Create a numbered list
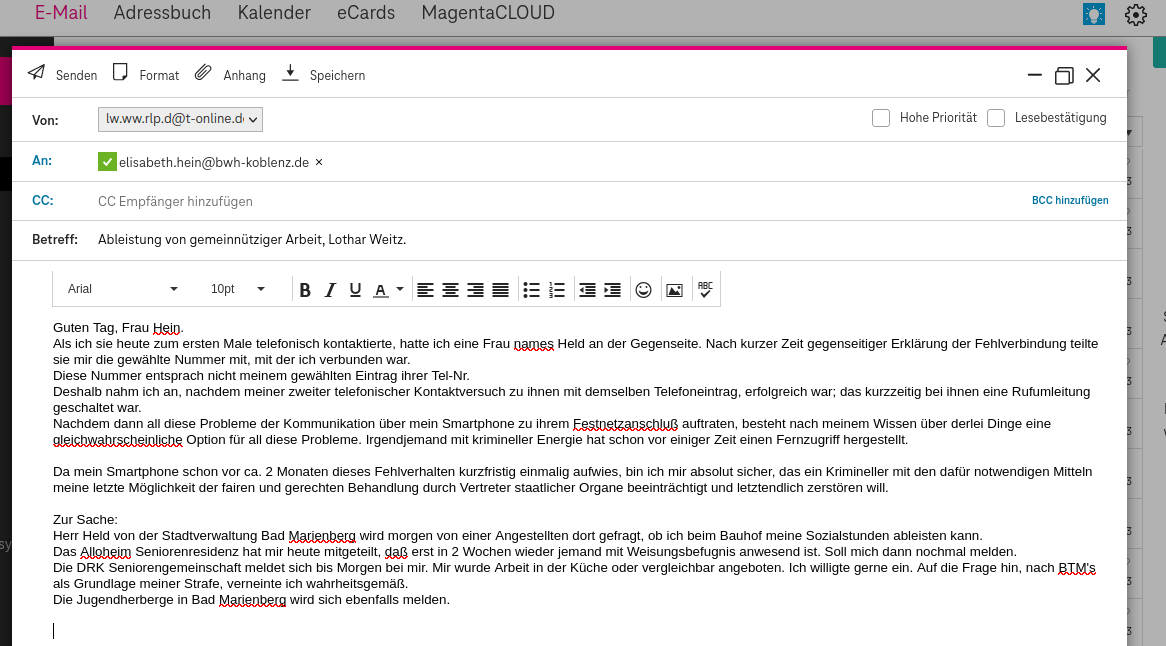1166x646 pixels. coord(557,290)
